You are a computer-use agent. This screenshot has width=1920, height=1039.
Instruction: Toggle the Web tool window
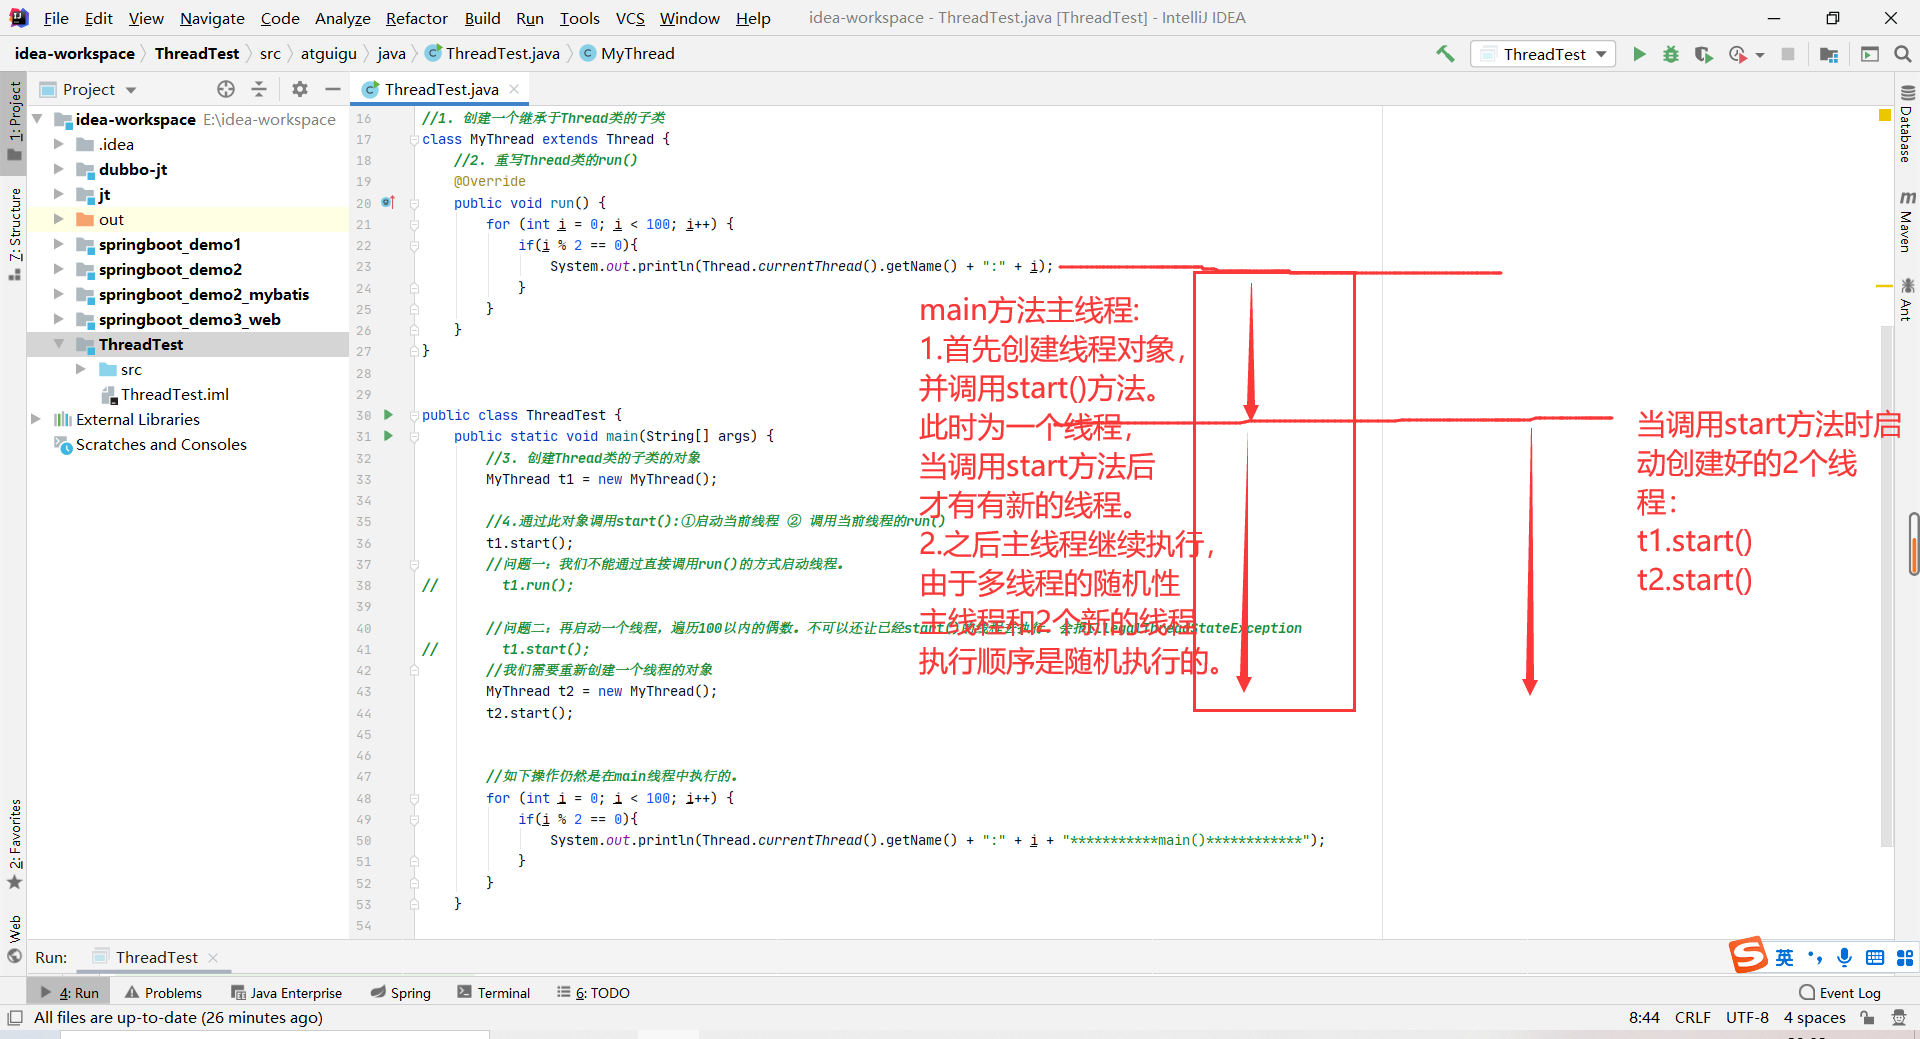click(x=14, y=938)
